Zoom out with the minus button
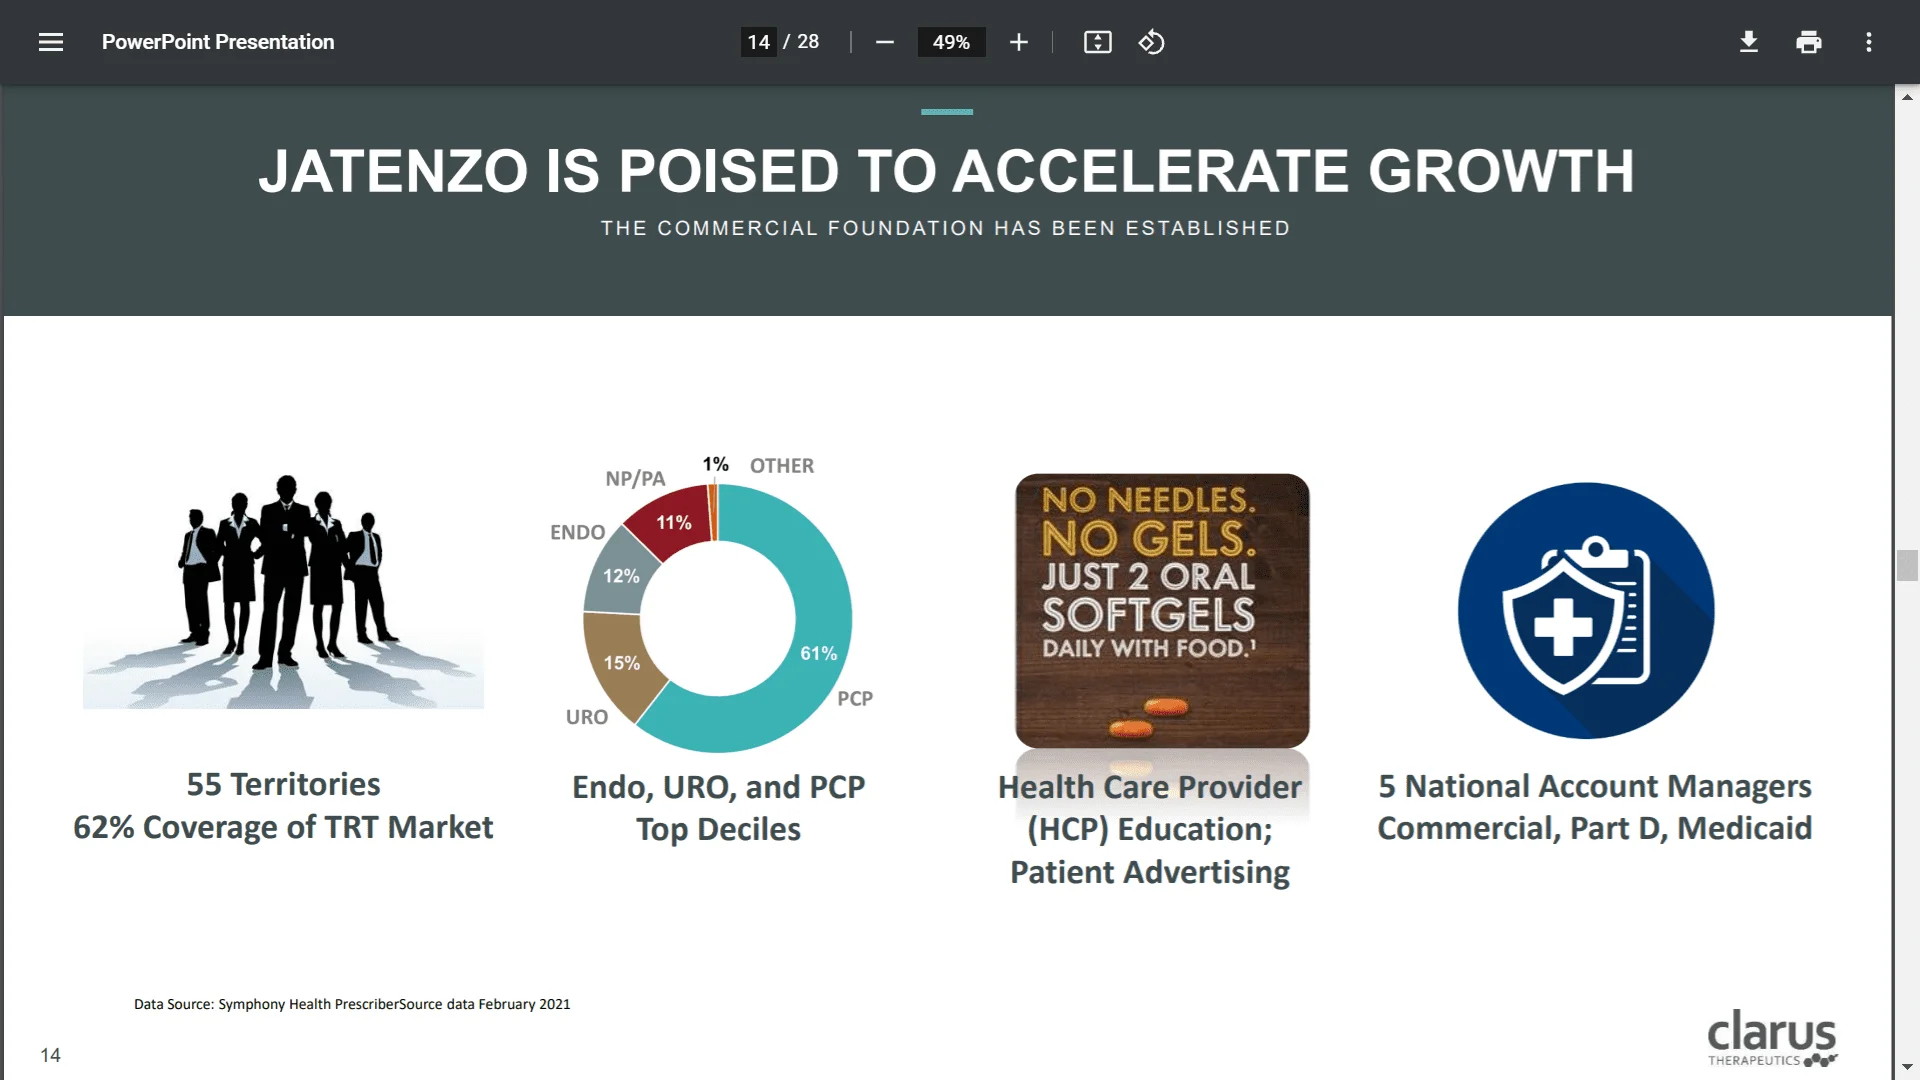Image resolution: width=1920 pixels, height=1080 pixels. (884, 42)
